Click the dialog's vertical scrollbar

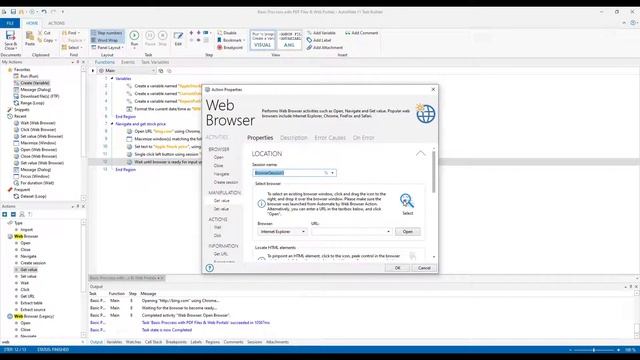click(433, 172)
